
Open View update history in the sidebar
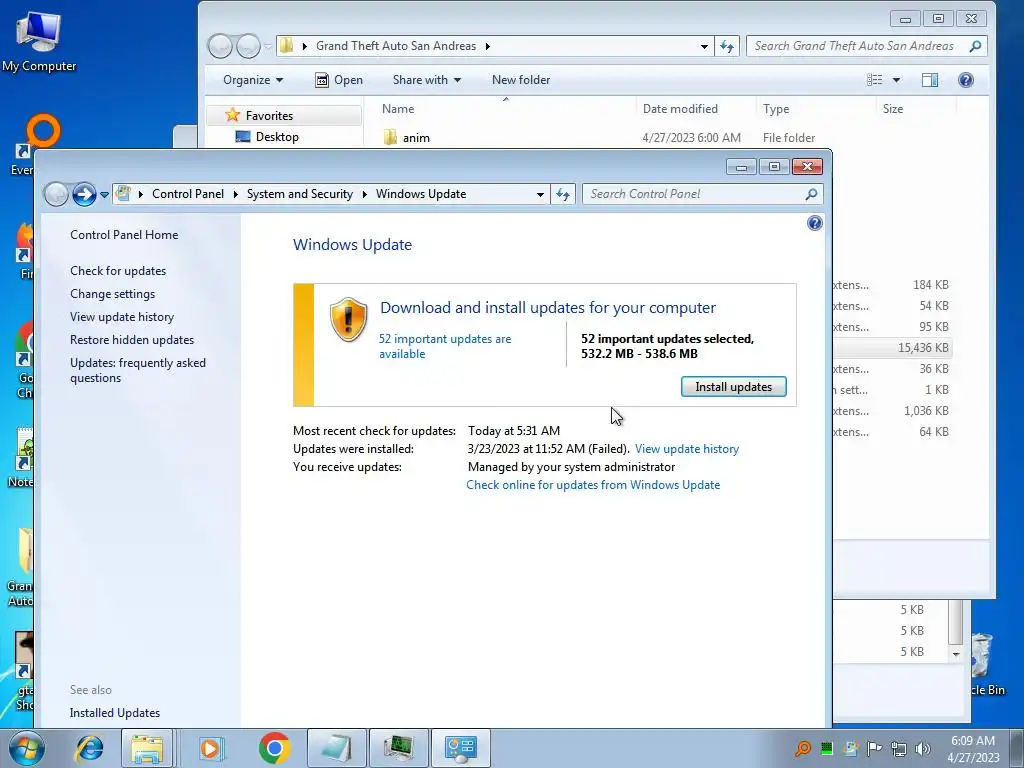[x=122, y=317]
